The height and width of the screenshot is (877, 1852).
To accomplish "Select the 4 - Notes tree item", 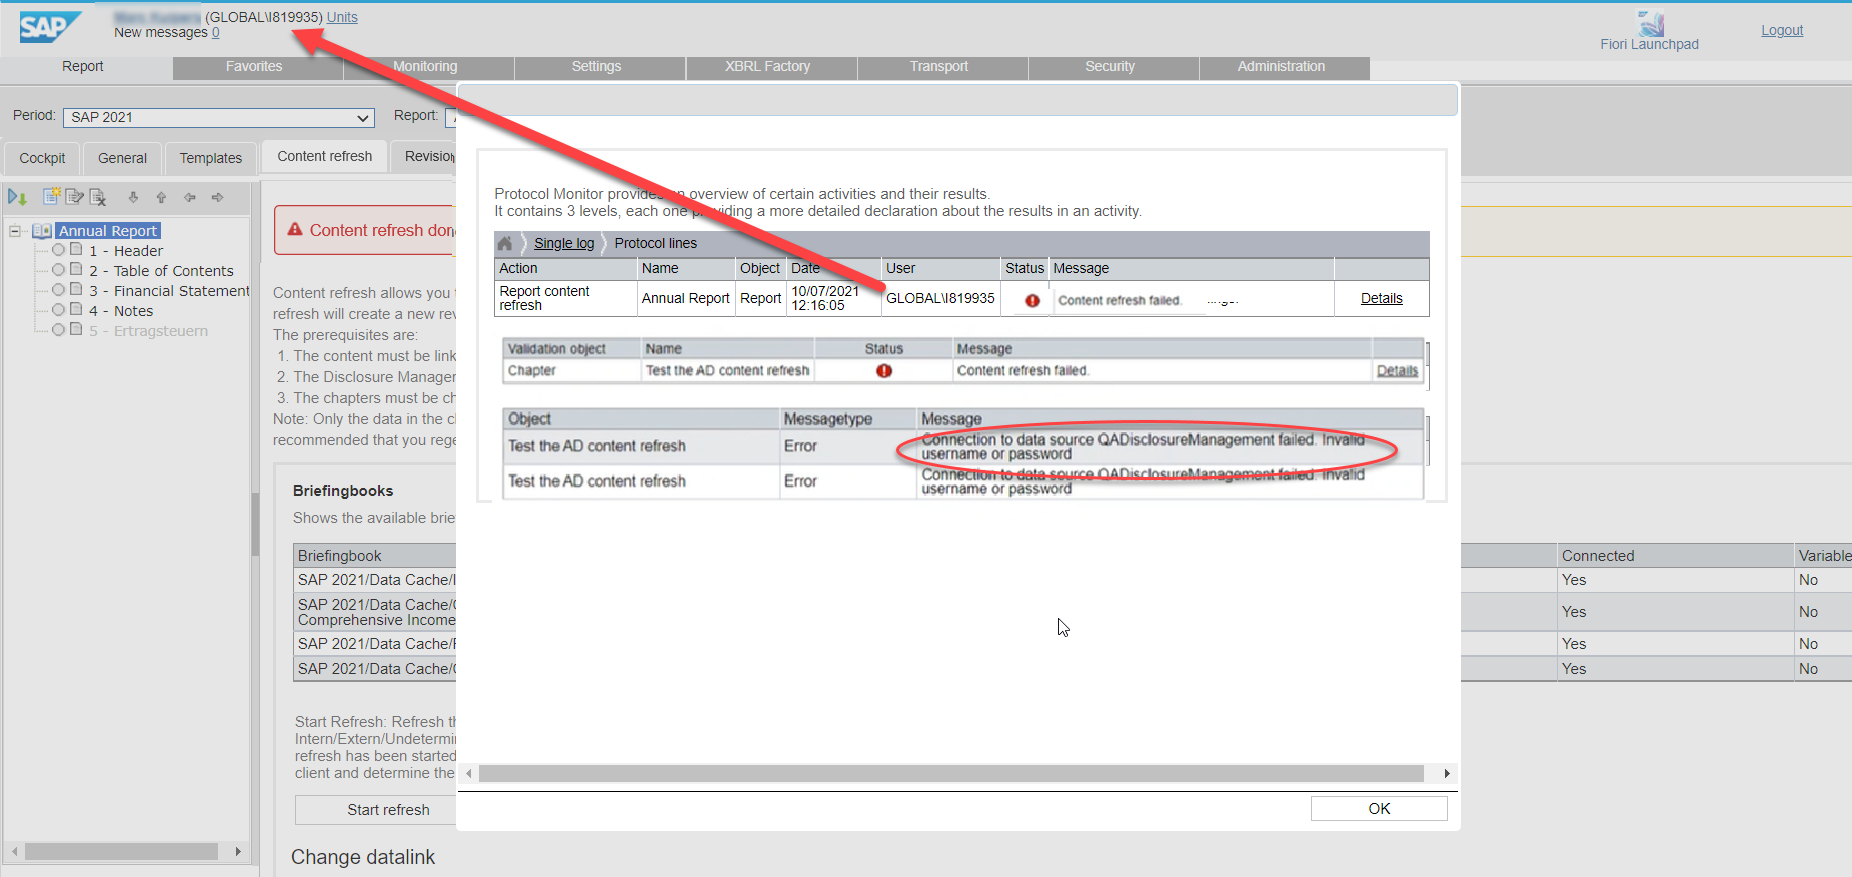I will point(121,311).
